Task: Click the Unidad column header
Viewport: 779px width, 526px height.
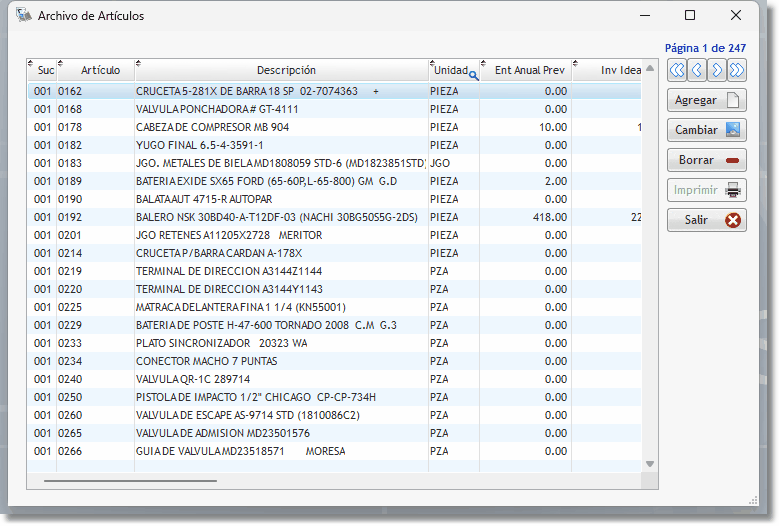Action: pos(451,70)
